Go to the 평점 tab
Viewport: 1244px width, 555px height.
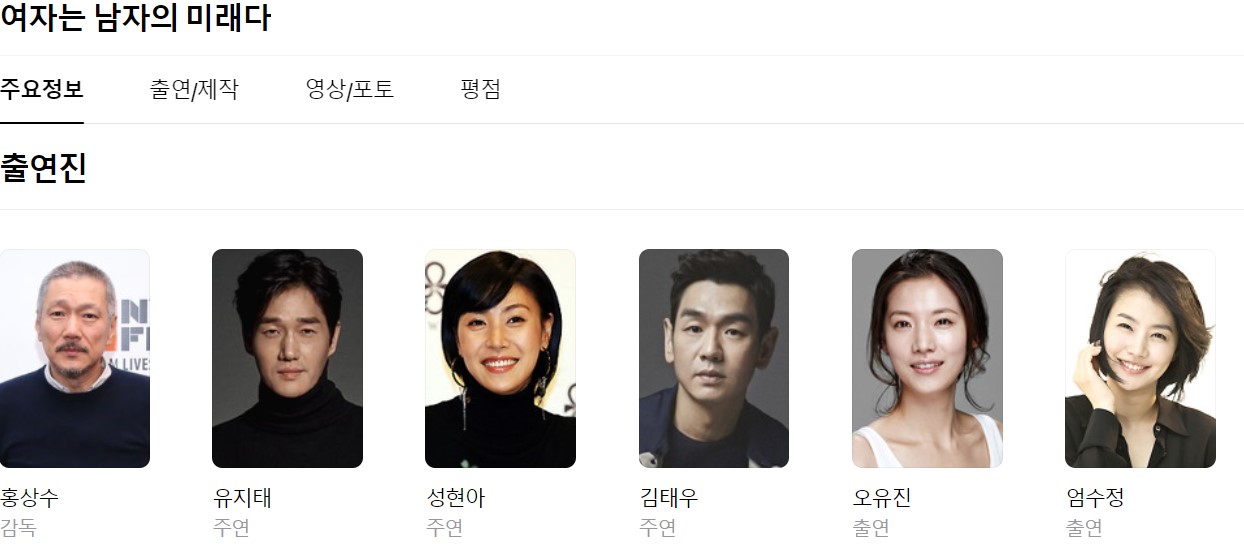pos(481,89)
